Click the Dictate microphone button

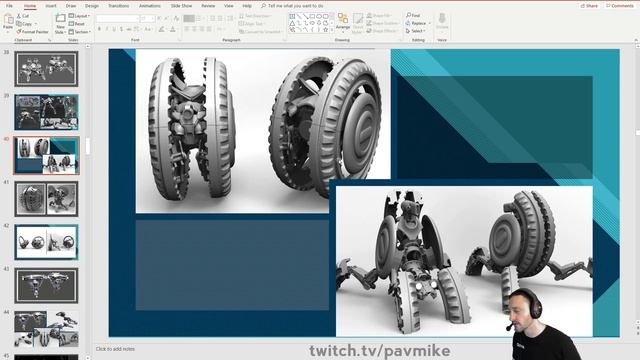[x=442, y=22]
